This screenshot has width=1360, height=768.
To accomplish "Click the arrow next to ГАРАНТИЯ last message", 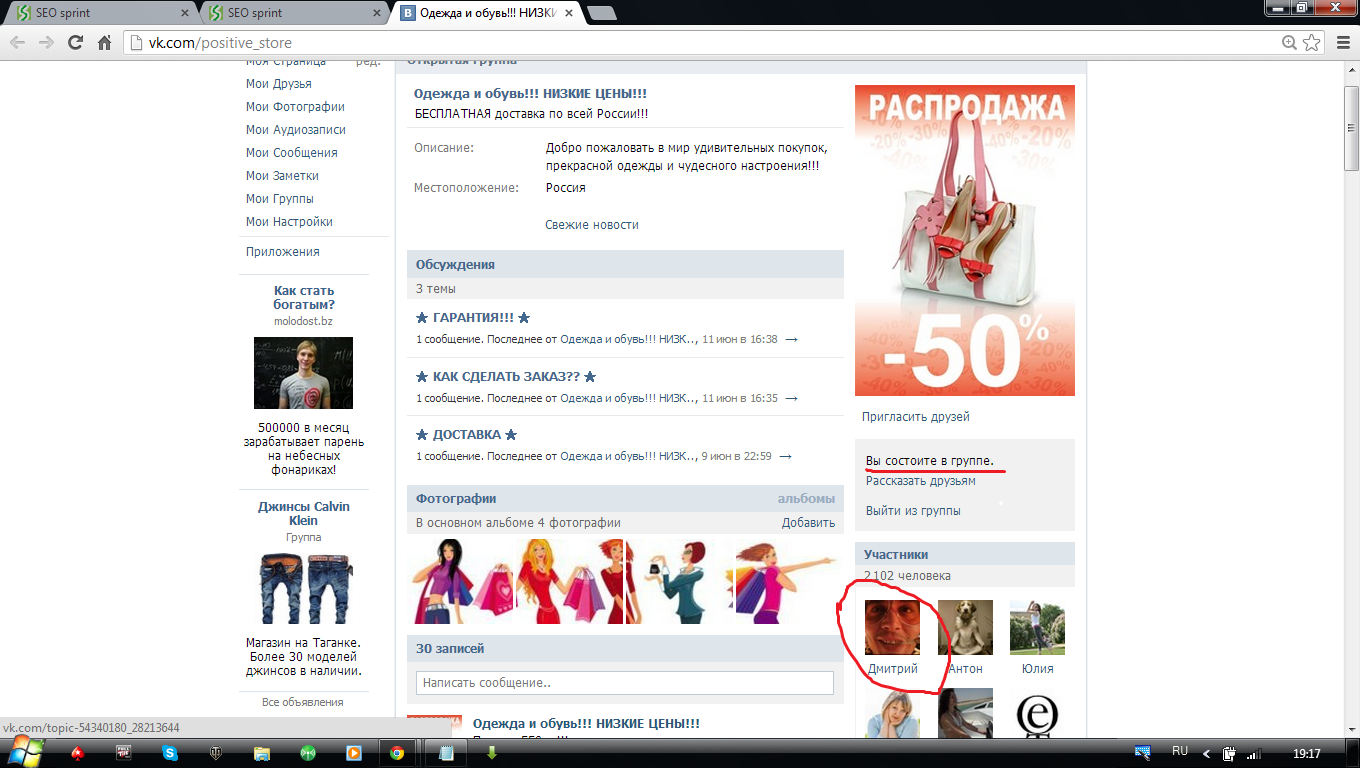I will [791, 340].
